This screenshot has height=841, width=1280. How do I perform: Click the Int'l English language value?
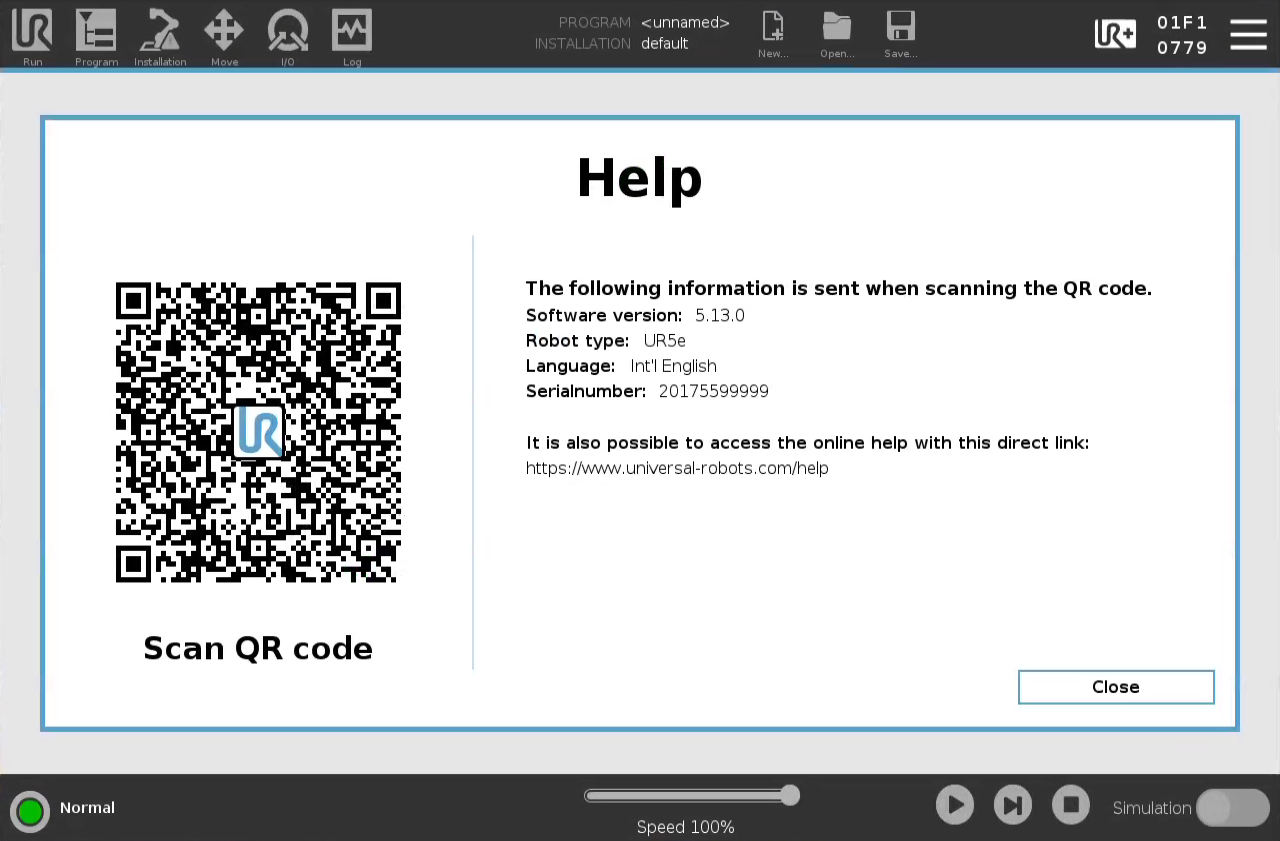673,366
